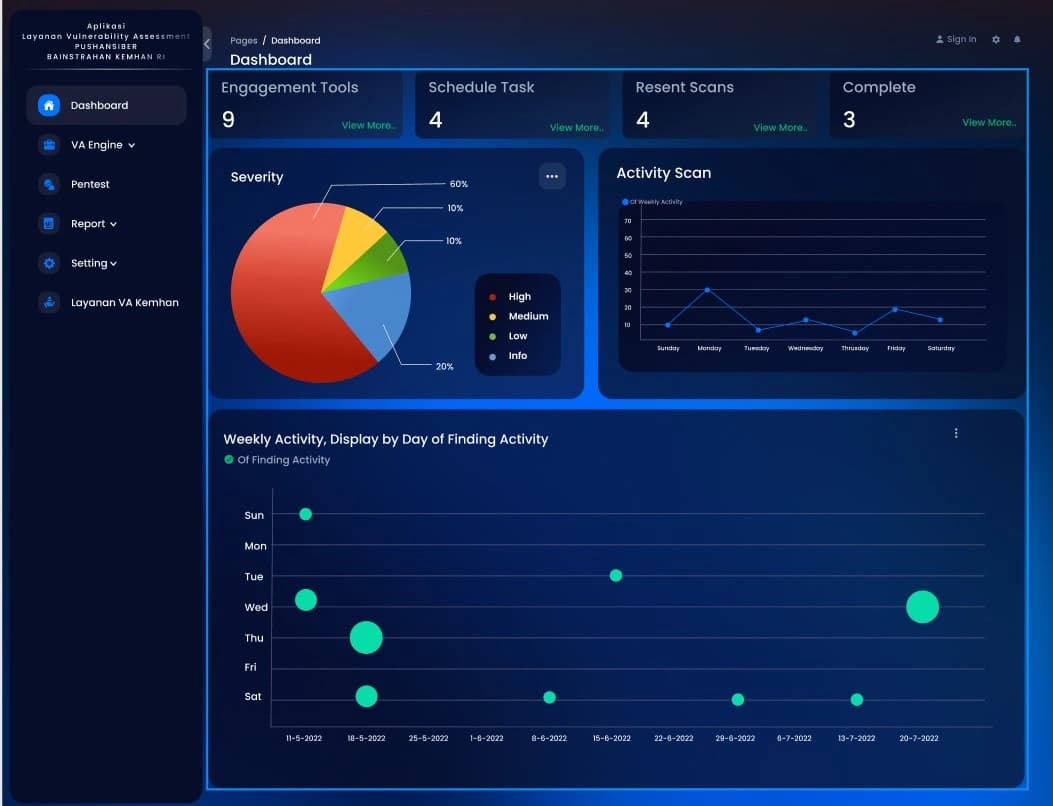The image size is (1053, 806).
Task: Click the Pentest sidebar icon
Action: 49,185
